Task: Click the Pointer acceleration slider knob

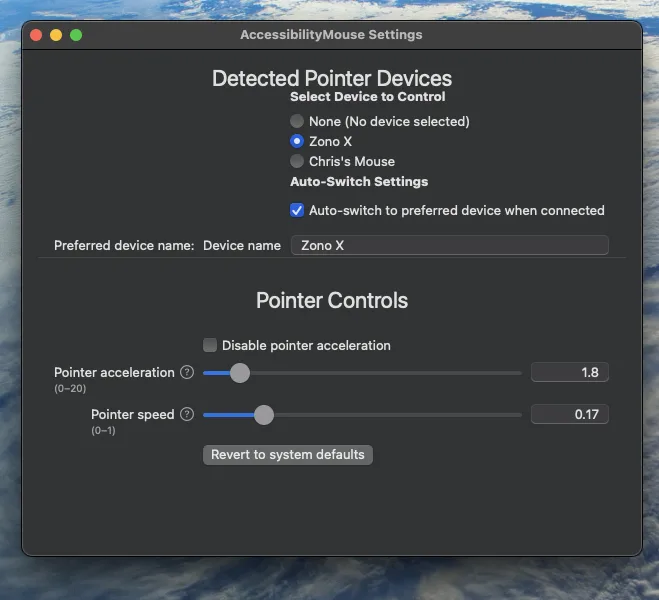Action: [x=240, y=373]
